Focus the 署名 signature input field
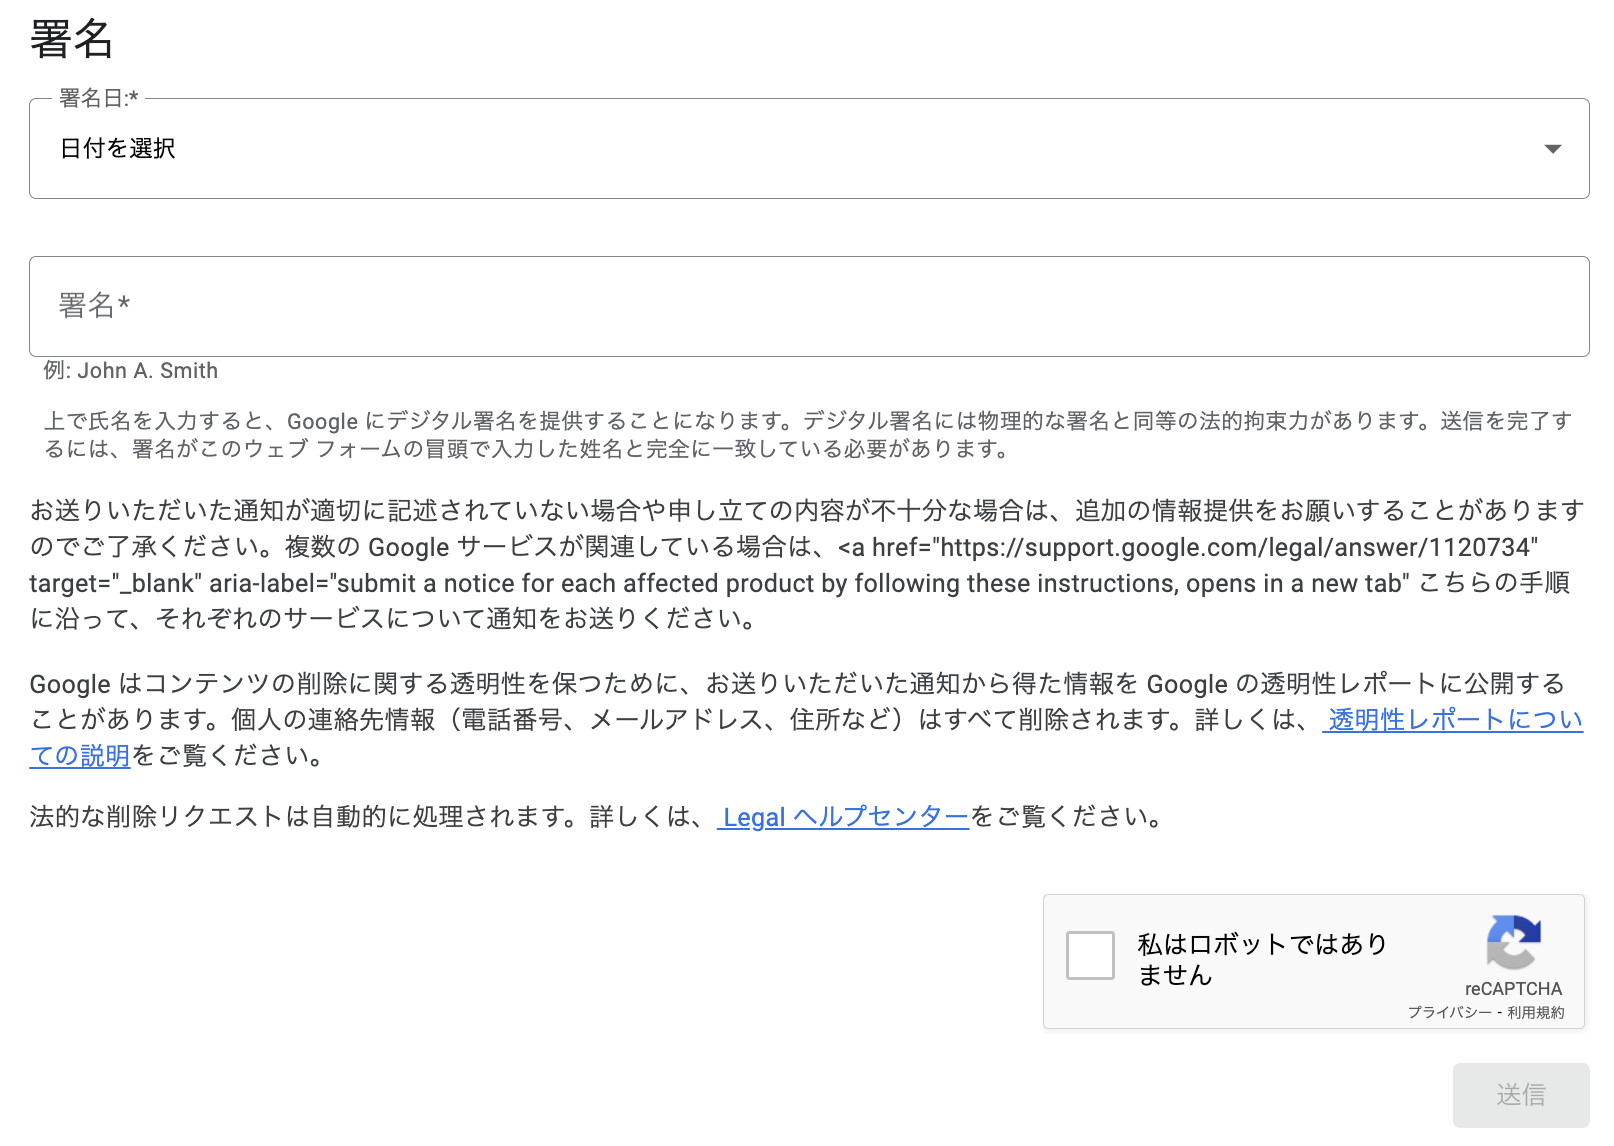The height and width of the screenshot is (1146, 1614). [809, 306]
